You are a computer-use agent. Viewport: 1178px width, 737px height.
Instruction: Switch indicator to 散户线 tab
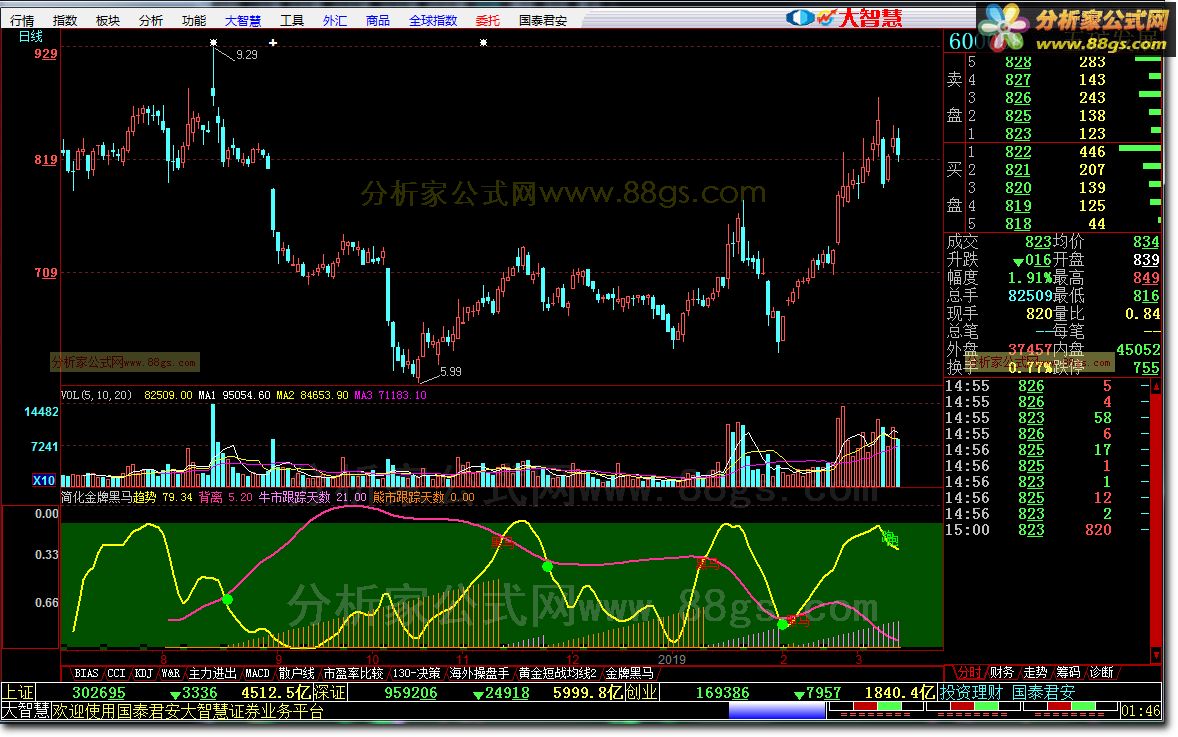click(x=296, y=673)
